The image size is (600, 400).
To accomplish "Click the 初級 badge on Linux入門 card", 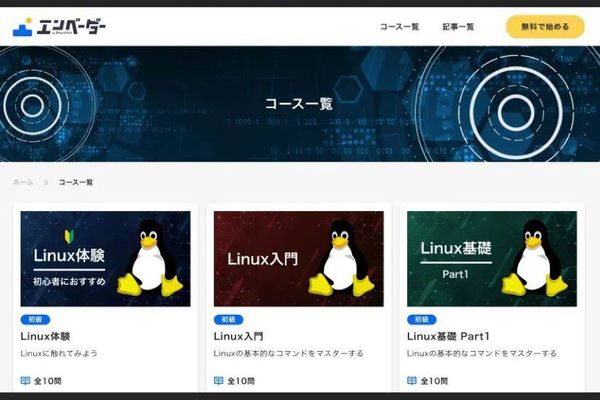I will (228, 320).
